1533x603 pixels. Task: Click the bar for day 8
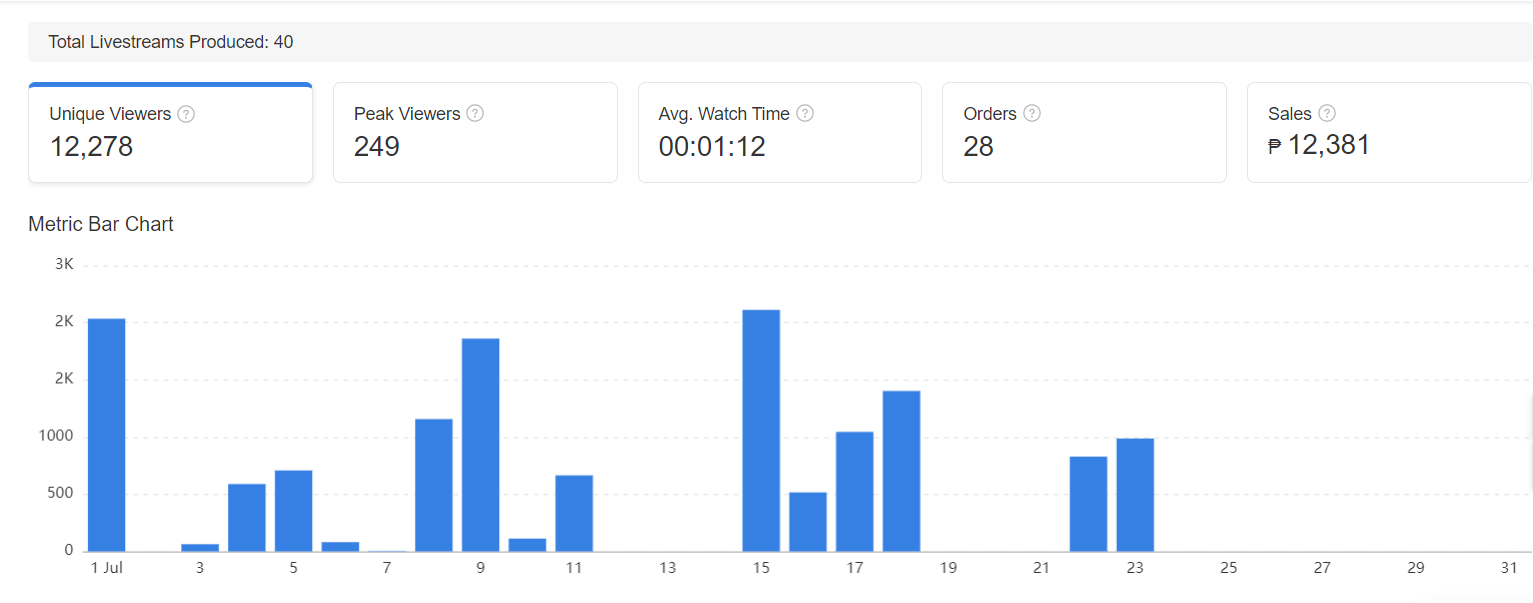434,485
